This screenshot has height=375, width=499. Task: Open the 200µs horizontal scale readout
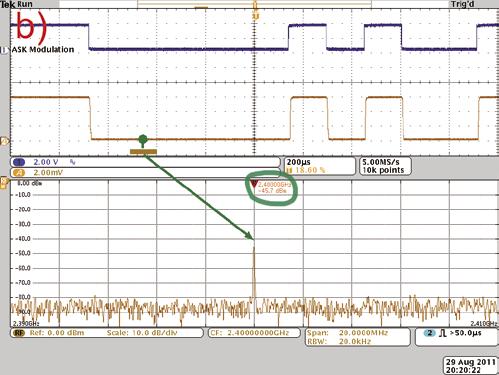(299, 162)
